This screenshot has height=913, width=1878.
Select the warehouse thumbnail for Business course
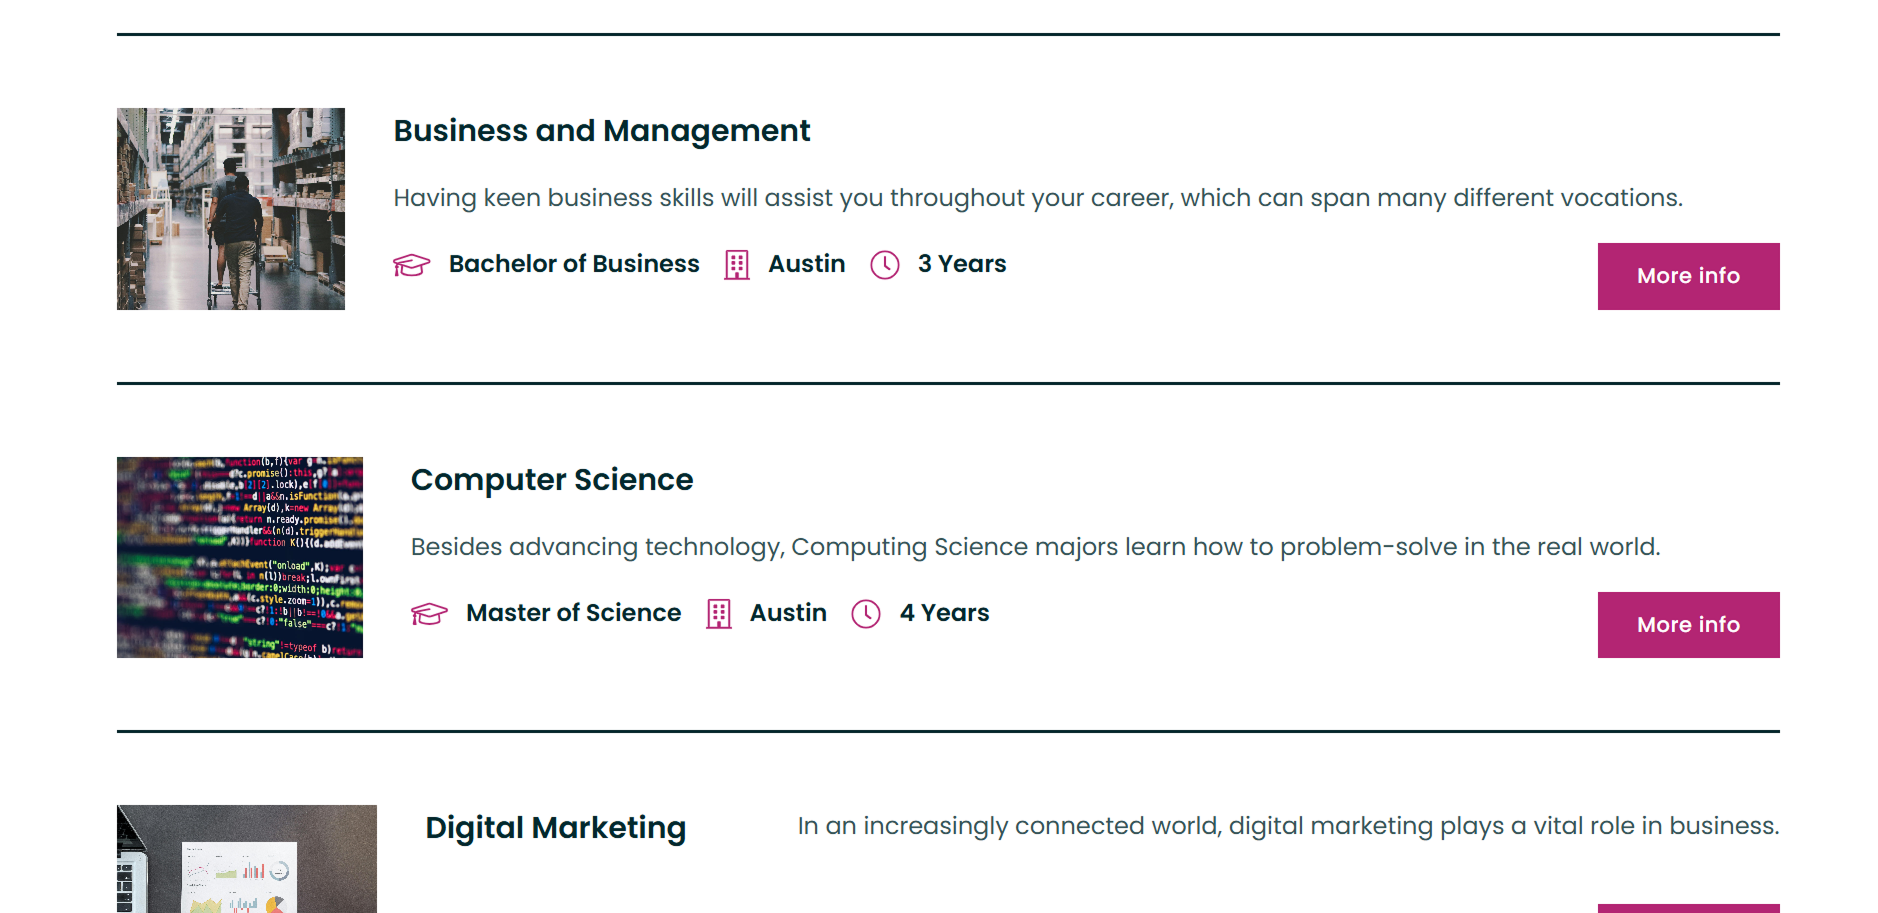pyautogui.click(x=231, y=209)
